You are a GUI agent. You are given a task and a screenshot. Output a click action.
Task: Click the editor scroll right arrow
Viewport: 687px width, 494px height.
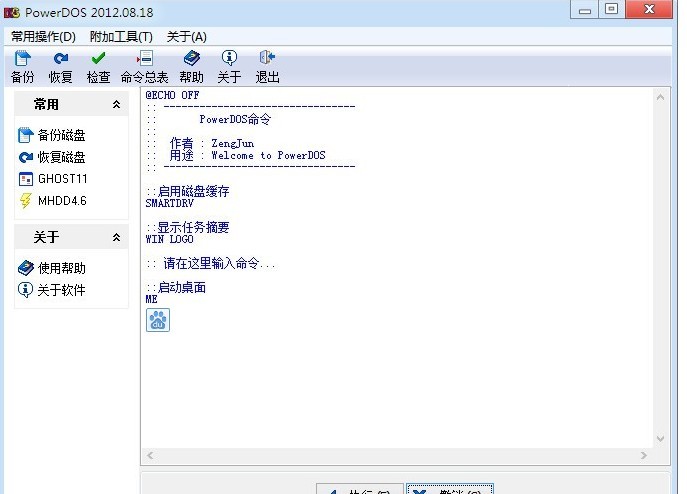[x=644, y=455]
